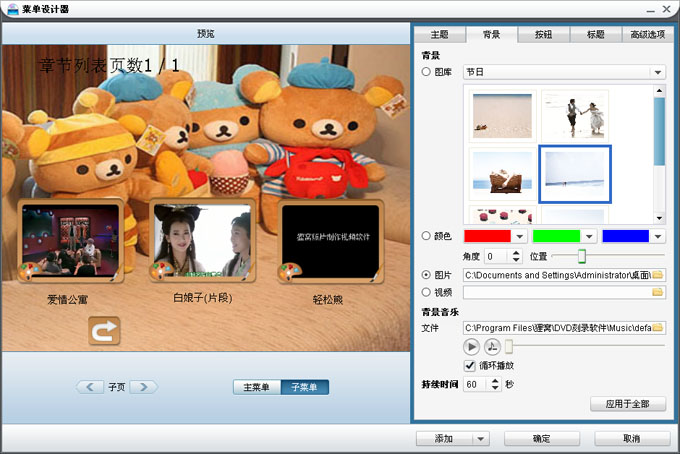Click the 应用于全部 button
The height and width of the screenshot is (454, 680).
(x=628, y=404)
